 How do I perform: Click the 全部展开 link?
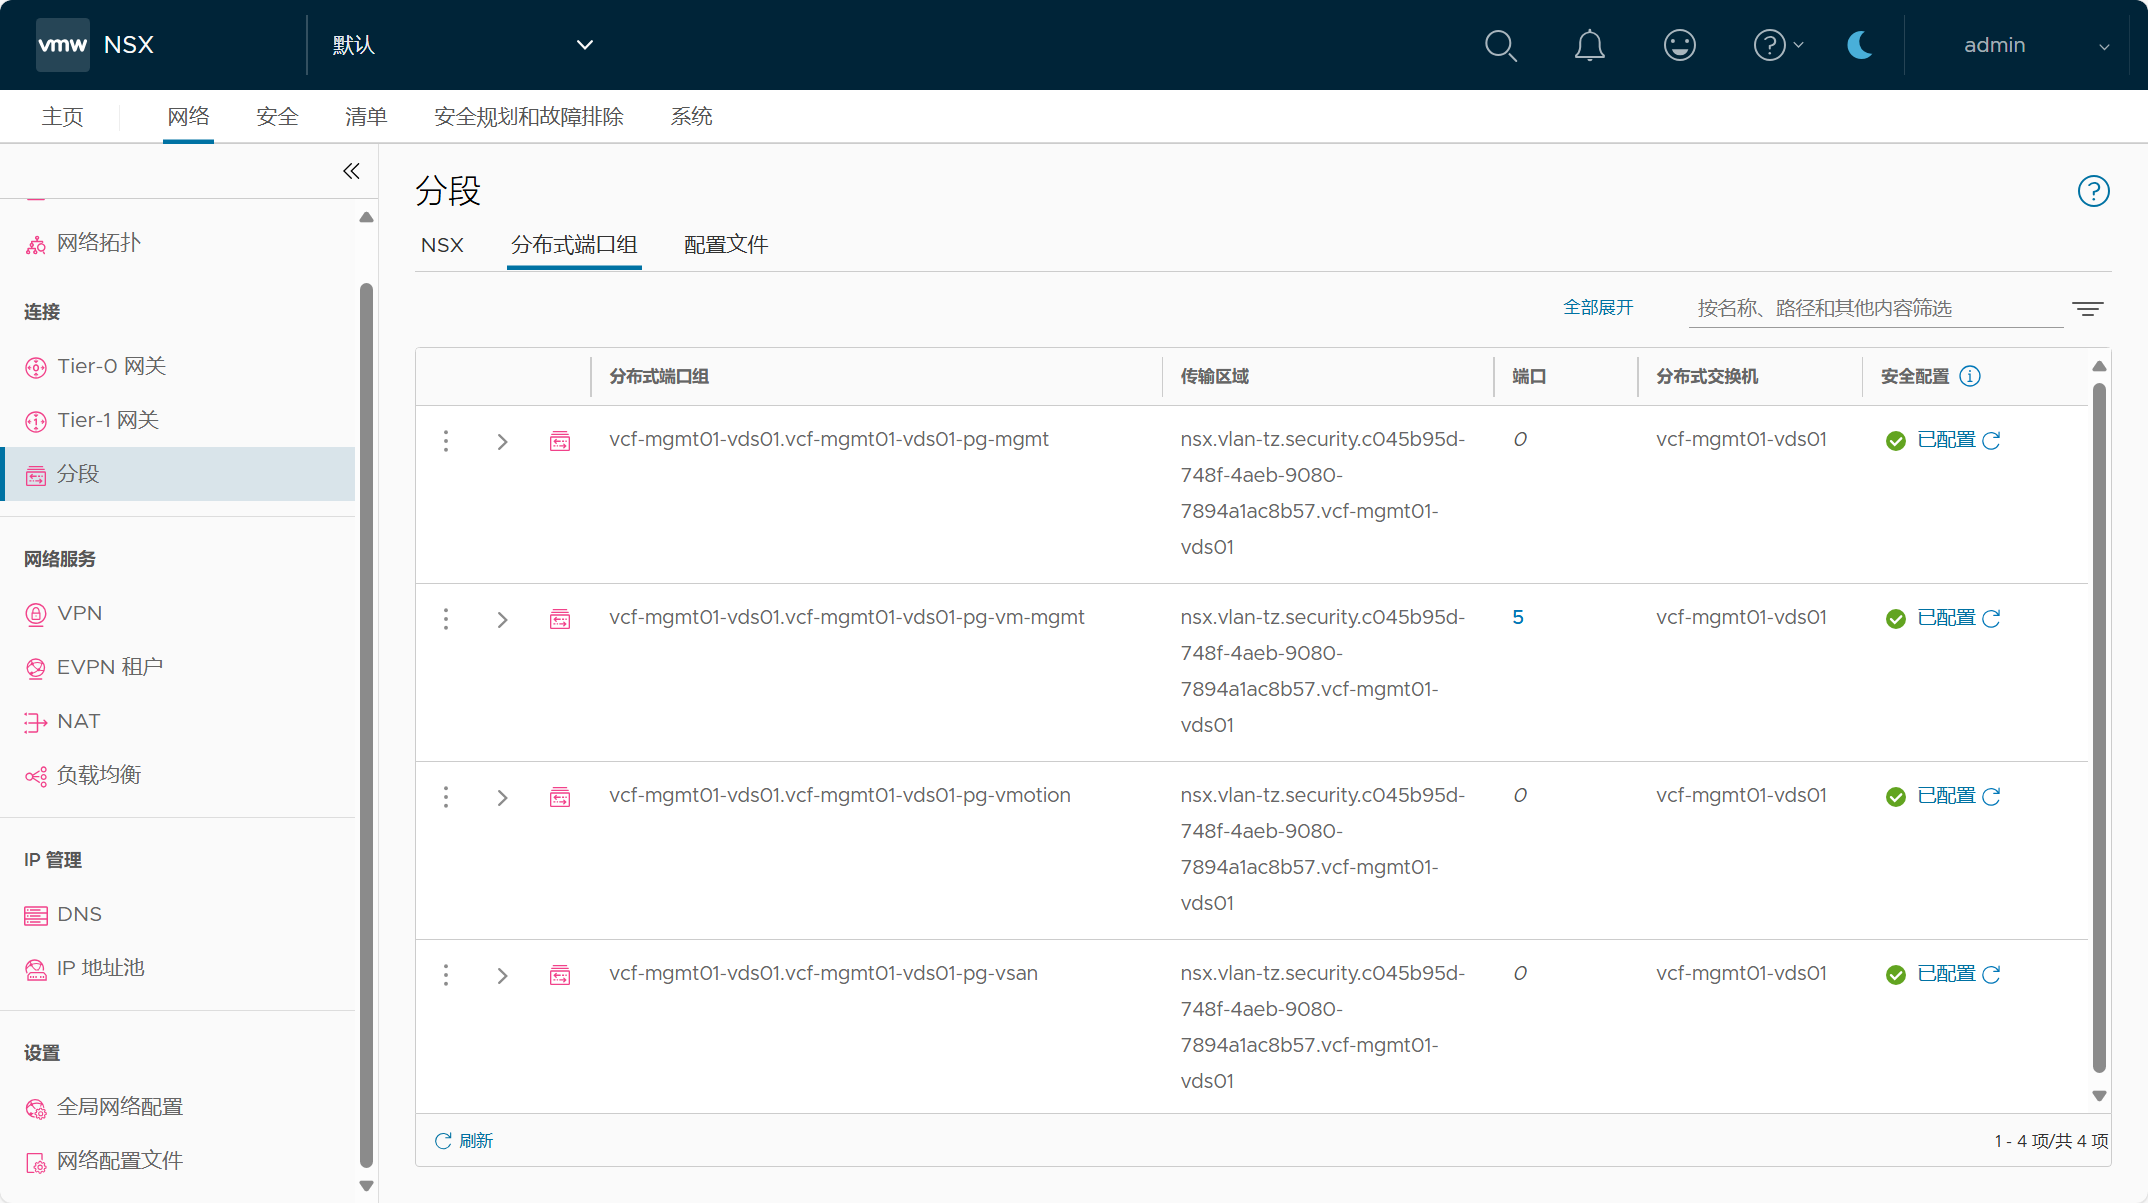click(x=1598, y=308)
